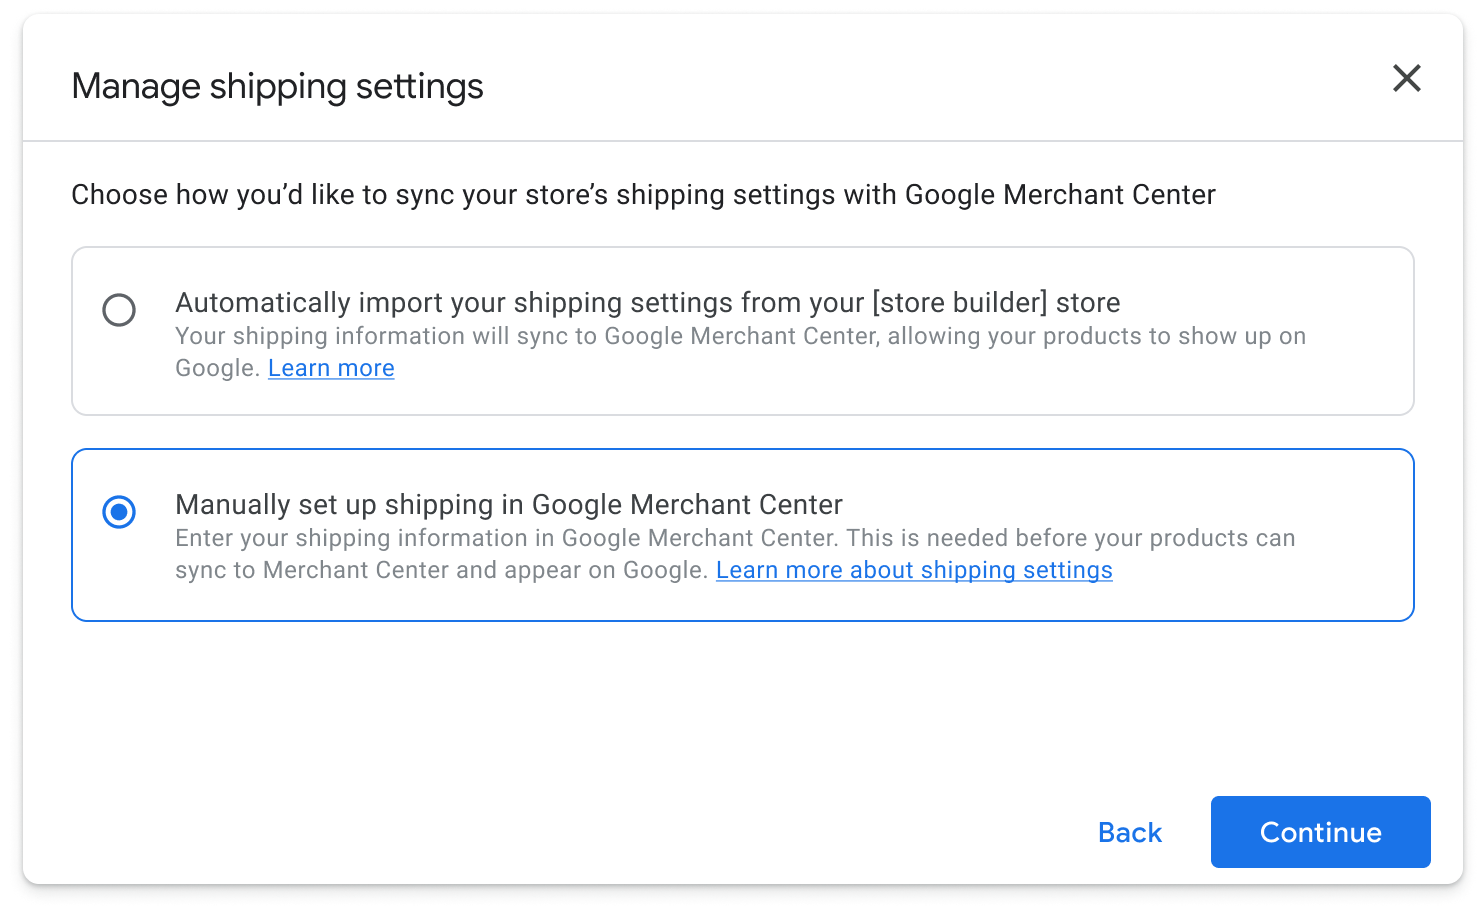Select the automatic import radio button

(119, 310)
